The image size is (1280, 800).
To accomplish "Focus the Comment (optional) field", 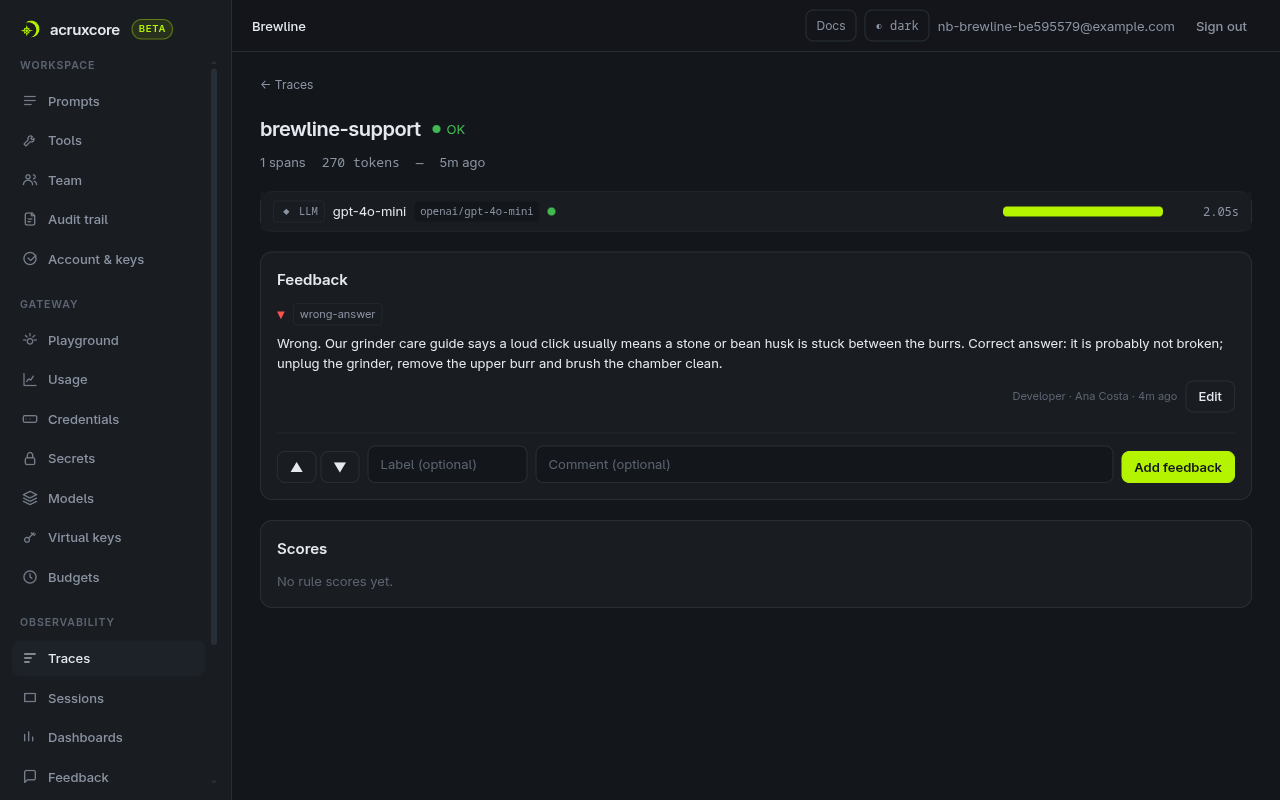I will (824, 464).
